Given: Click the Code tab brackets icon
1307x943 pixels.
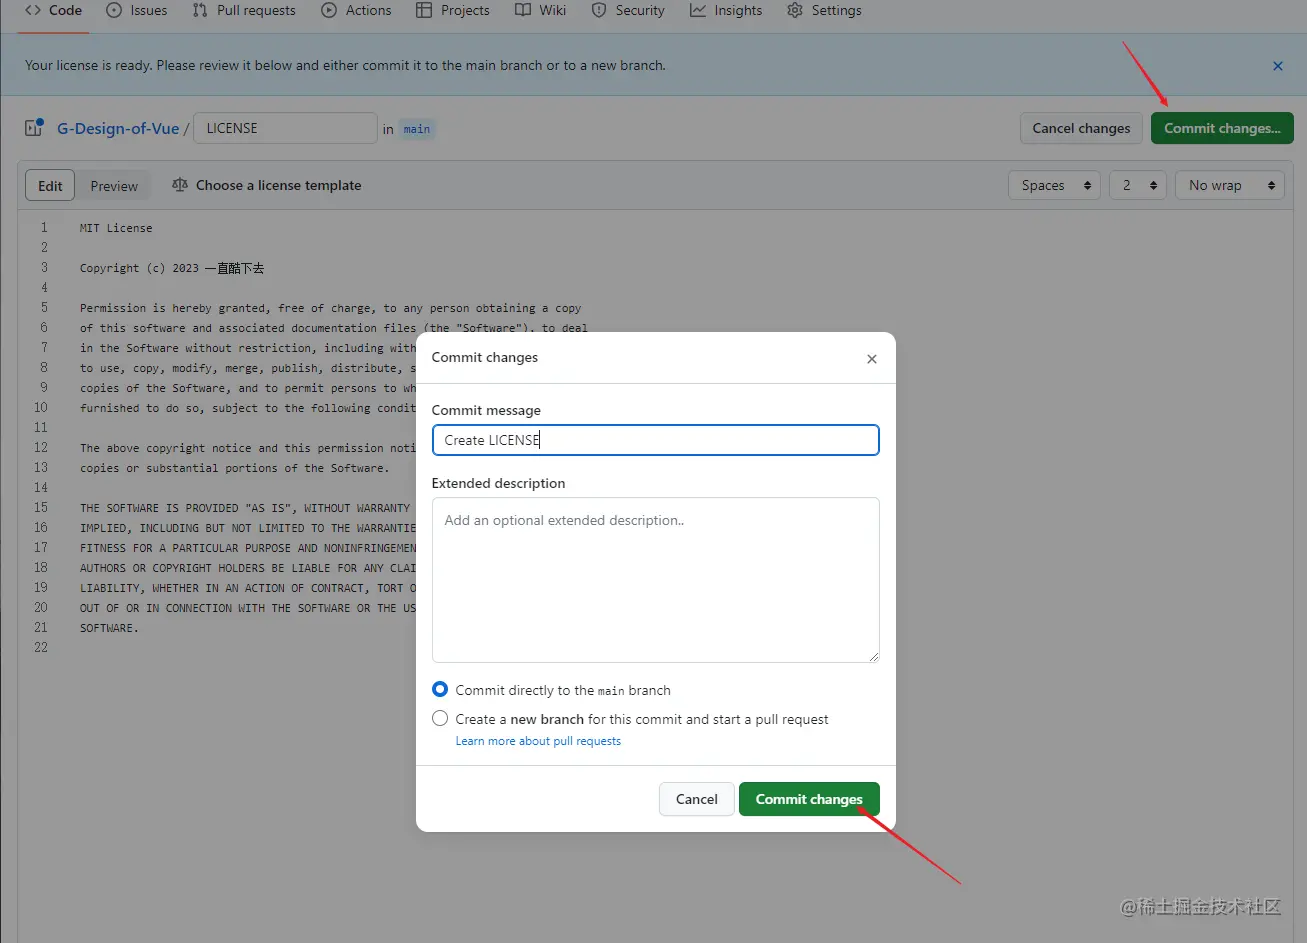Looking at the screenshot, I should [33, 10].
